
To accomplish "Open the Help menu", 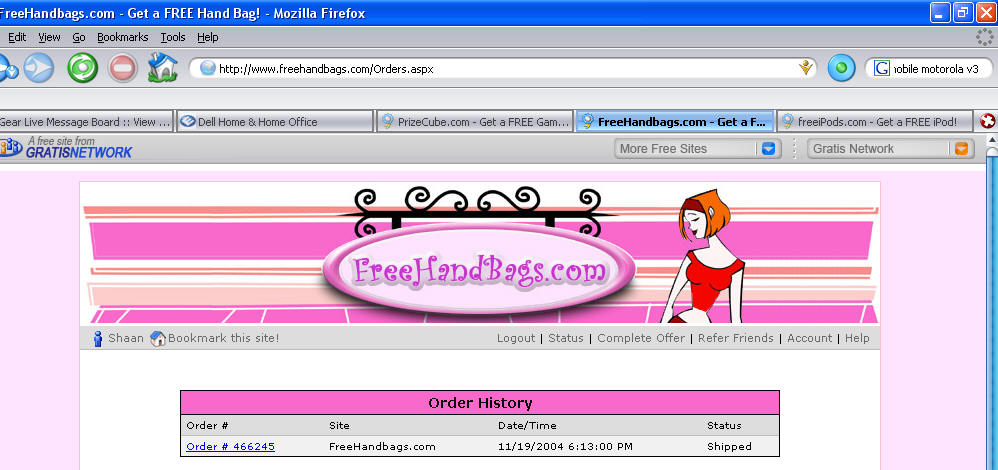I will [207, 38].
